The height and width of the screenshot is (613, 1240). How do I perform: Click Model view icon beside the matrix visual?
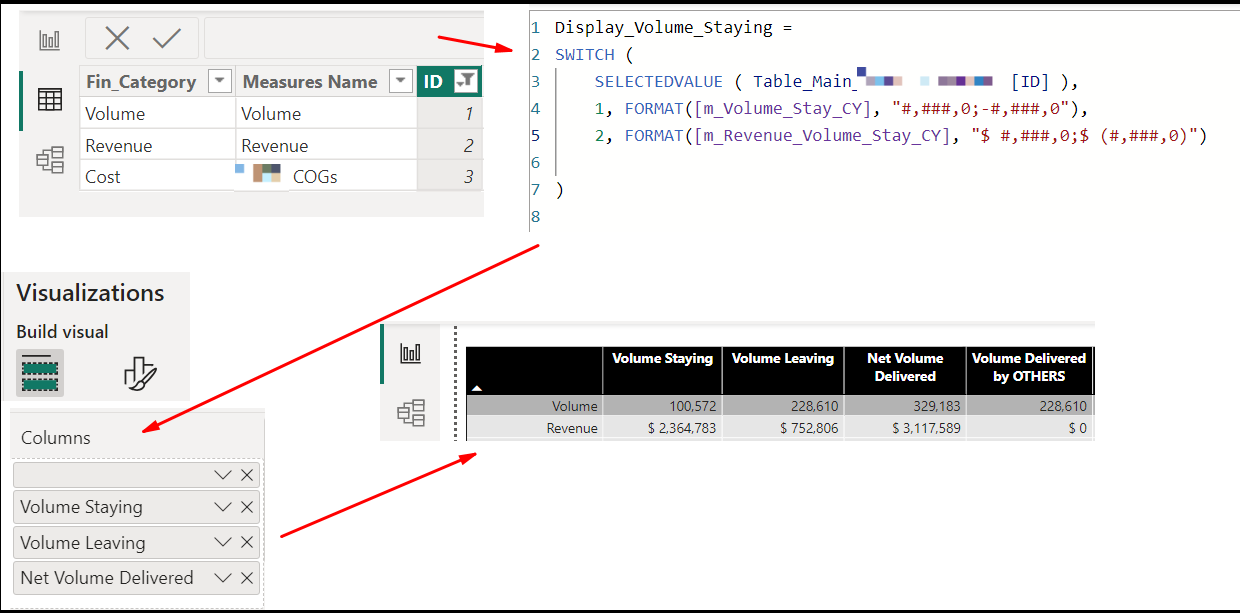pos(411,412)
